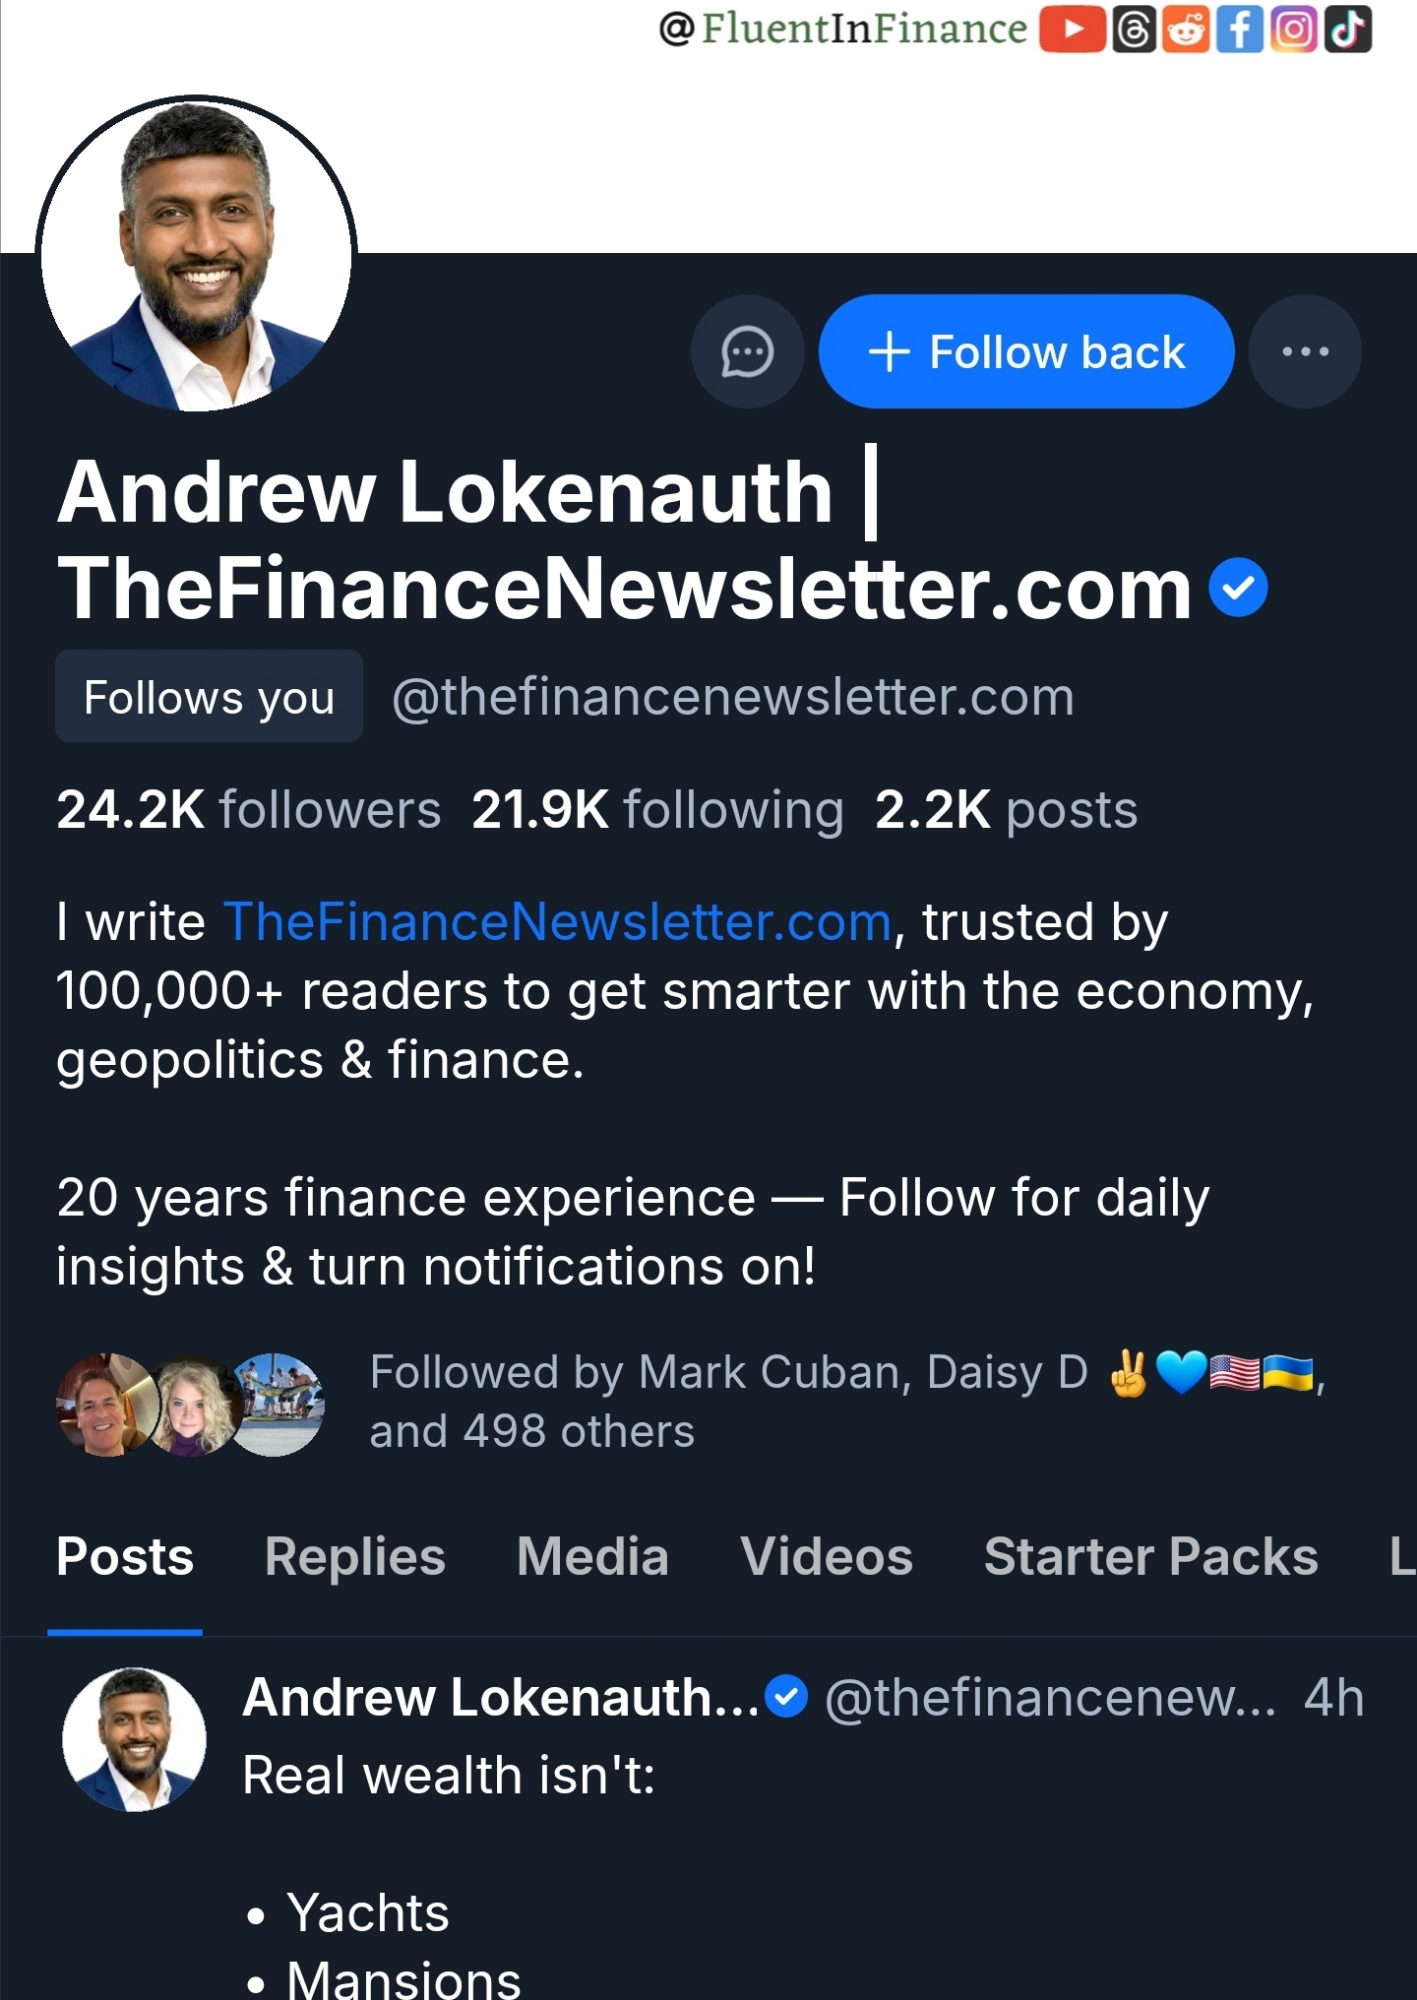View the 24.2K followers list
1417x2000 pixels.
coord(248,810)
